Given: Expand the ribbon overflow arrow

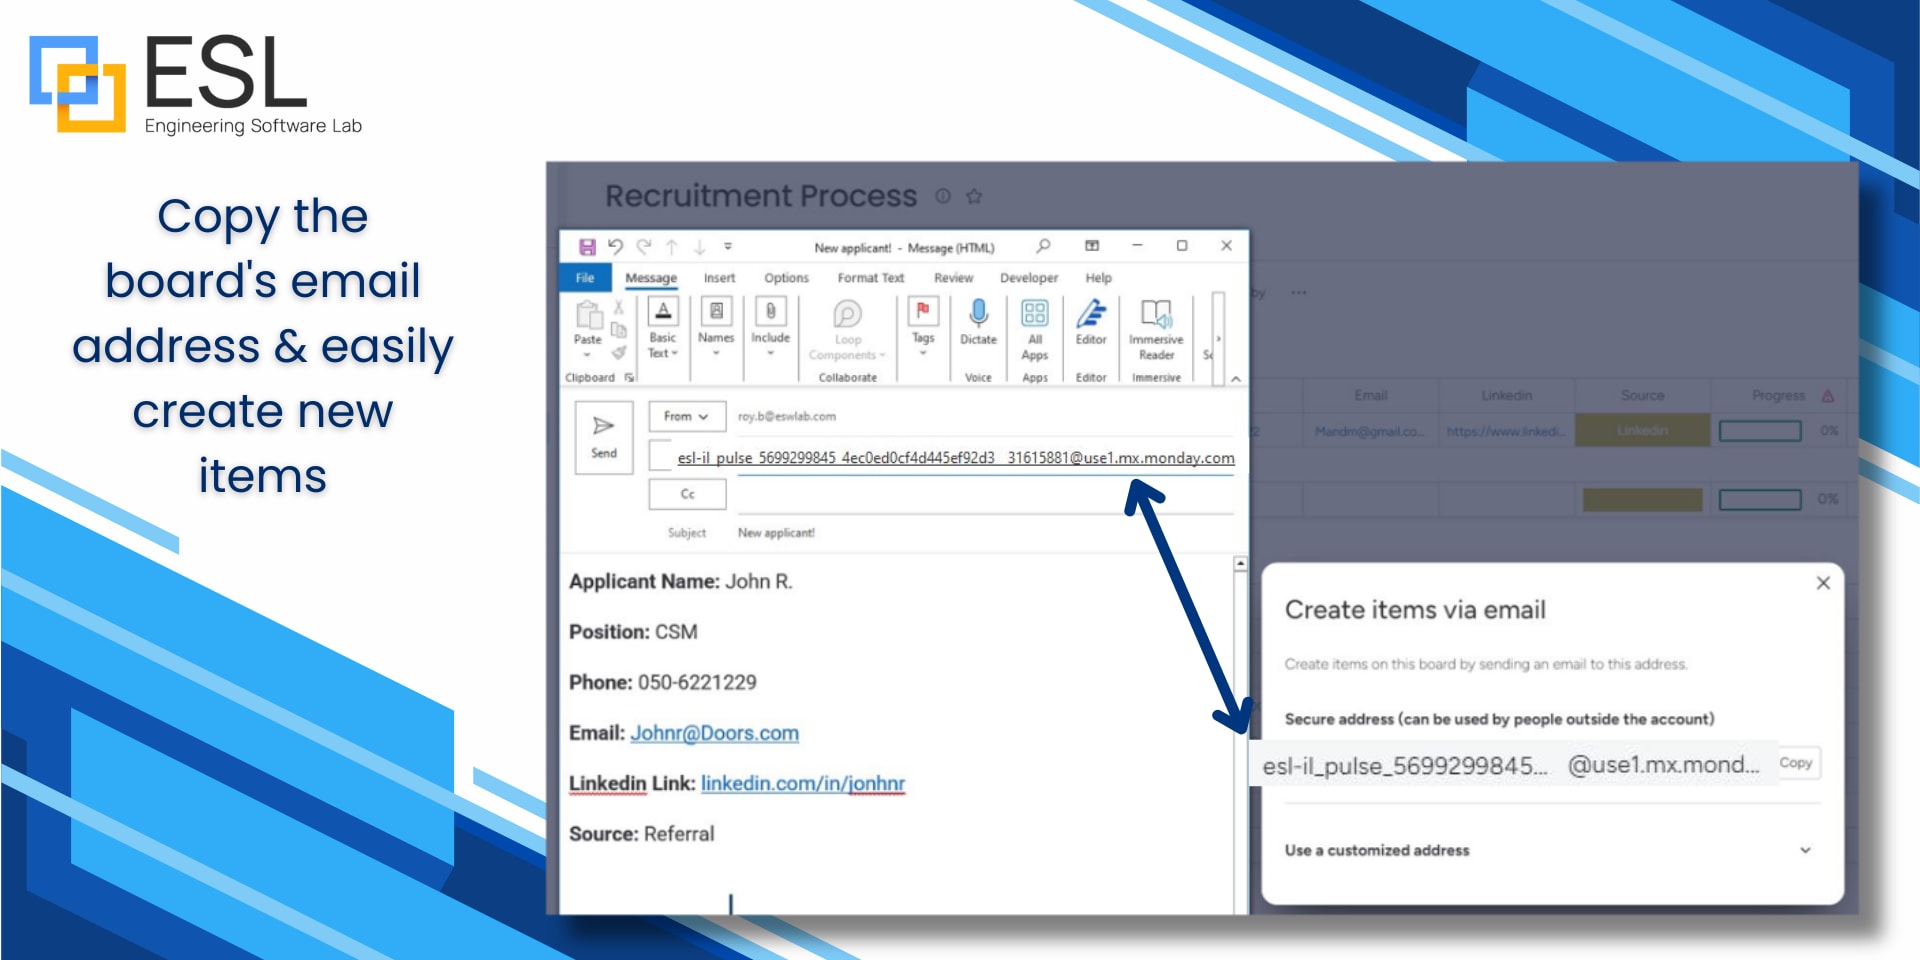Looking at the screenshot, I should [x=1218, y=339].
